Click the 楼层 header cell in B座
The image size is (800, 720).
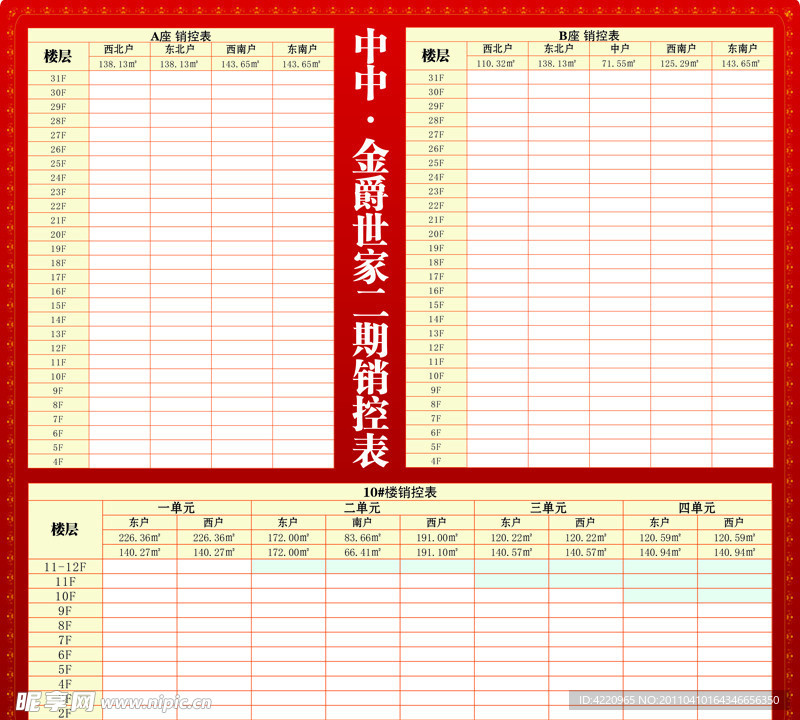click(x=434, y=52)
